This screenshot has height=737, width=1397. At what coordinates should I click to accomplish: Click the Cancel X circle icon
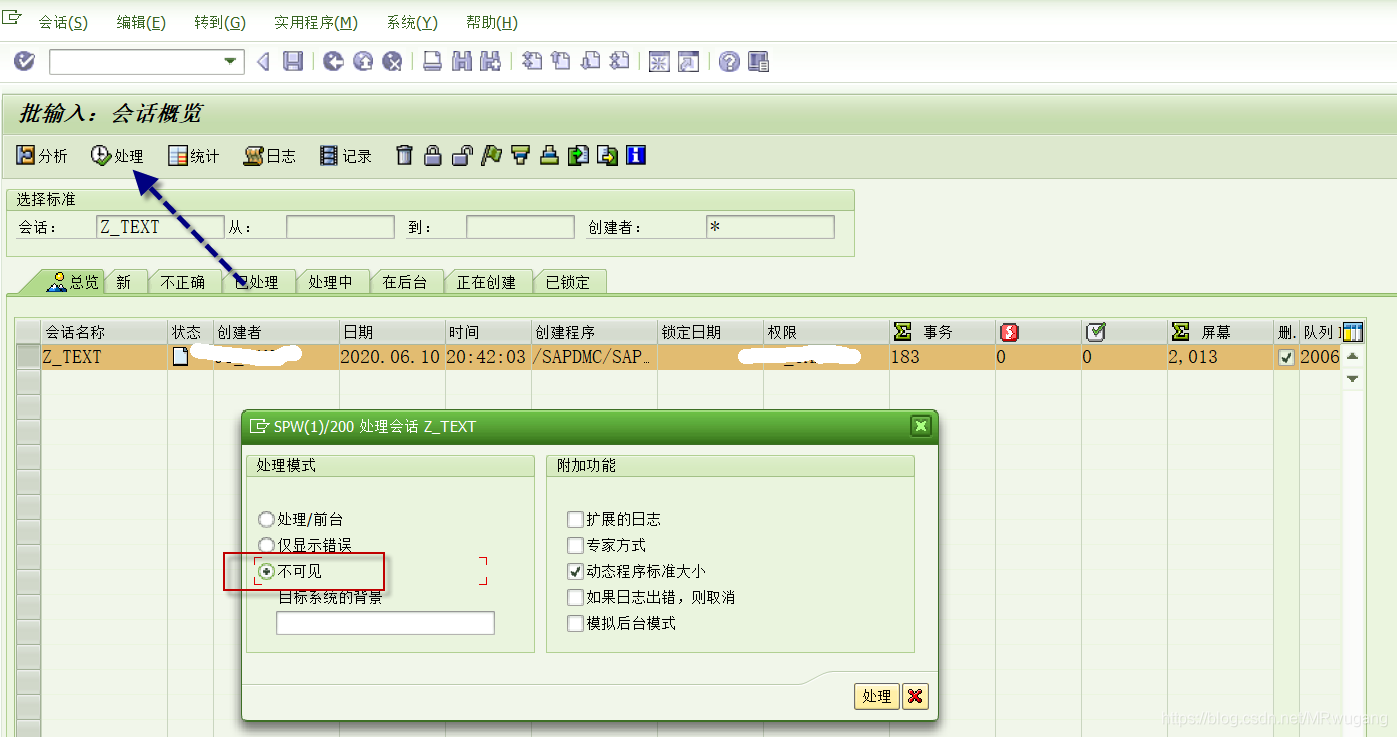tap(393, 62)
